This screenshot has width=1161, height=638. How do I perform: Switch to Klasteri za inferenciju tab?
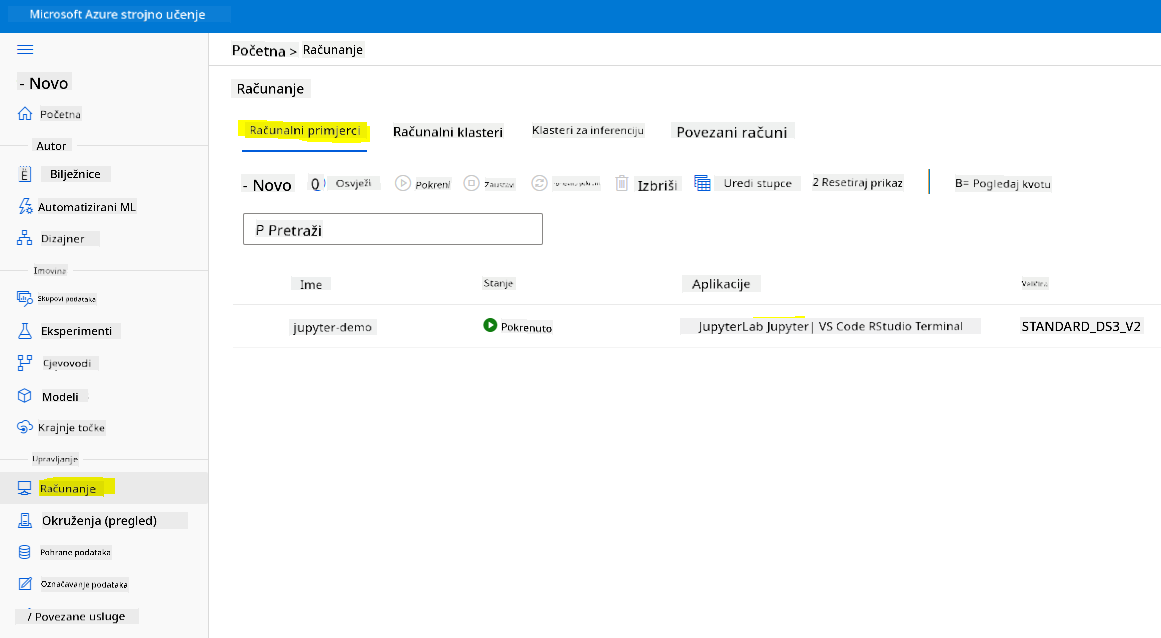pos(588,130)
